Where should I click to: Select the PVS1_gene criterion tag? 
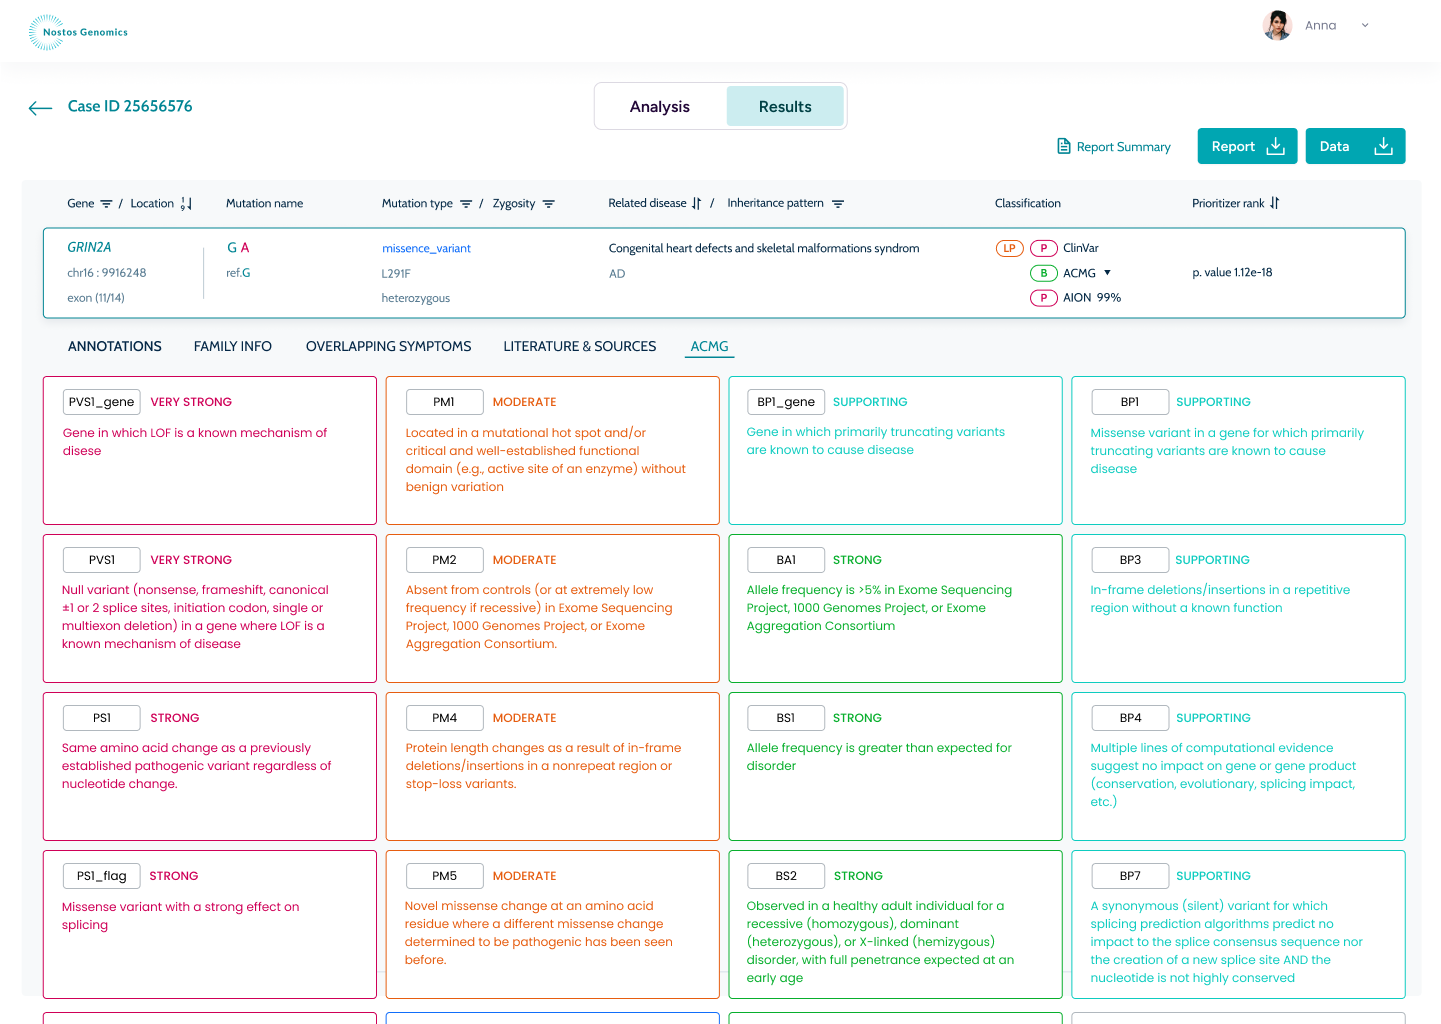pyautogui.click(x=101, y=402)
